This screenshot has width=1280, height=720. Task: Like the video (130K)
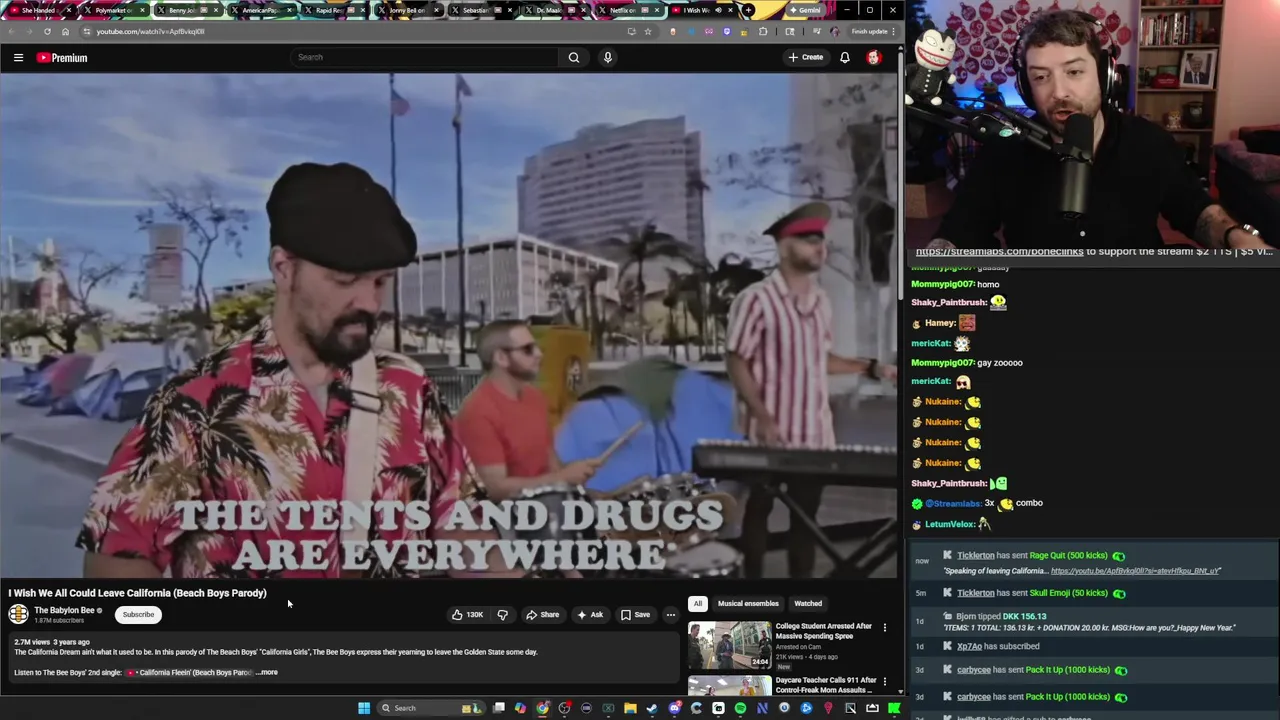point(467,615)
